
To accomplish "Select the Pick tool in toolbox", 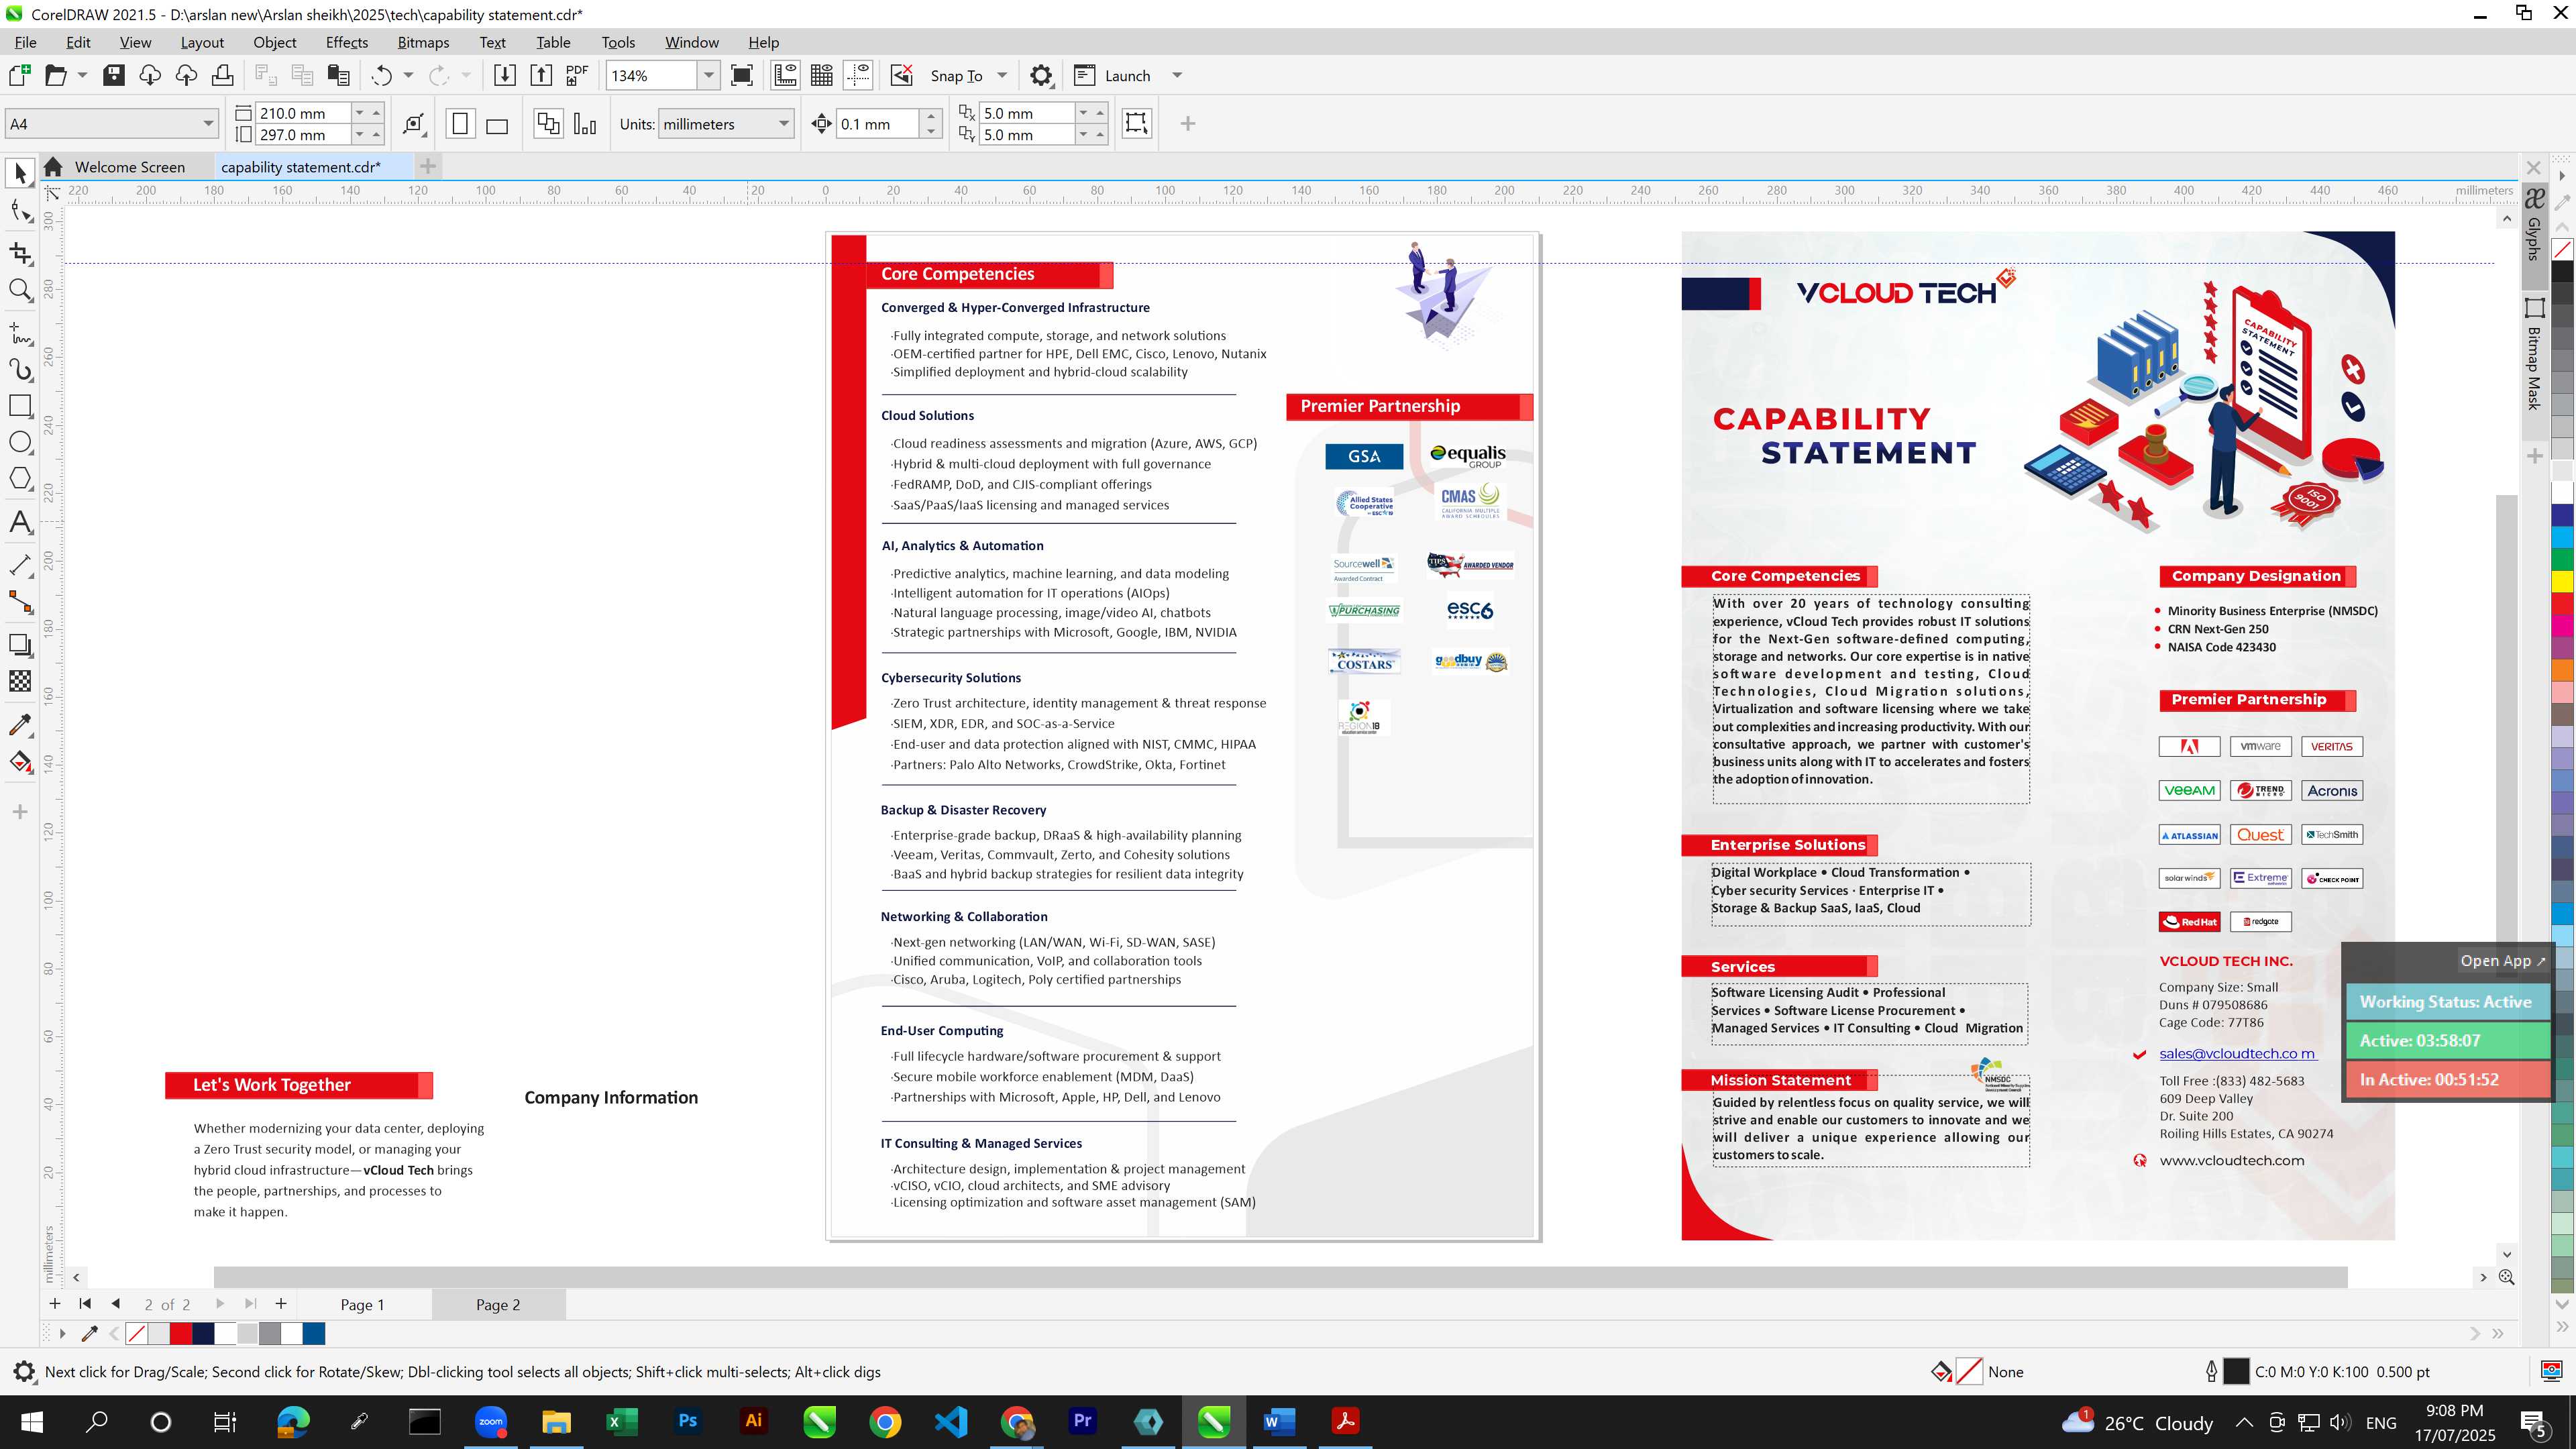I will pos(20,174).
